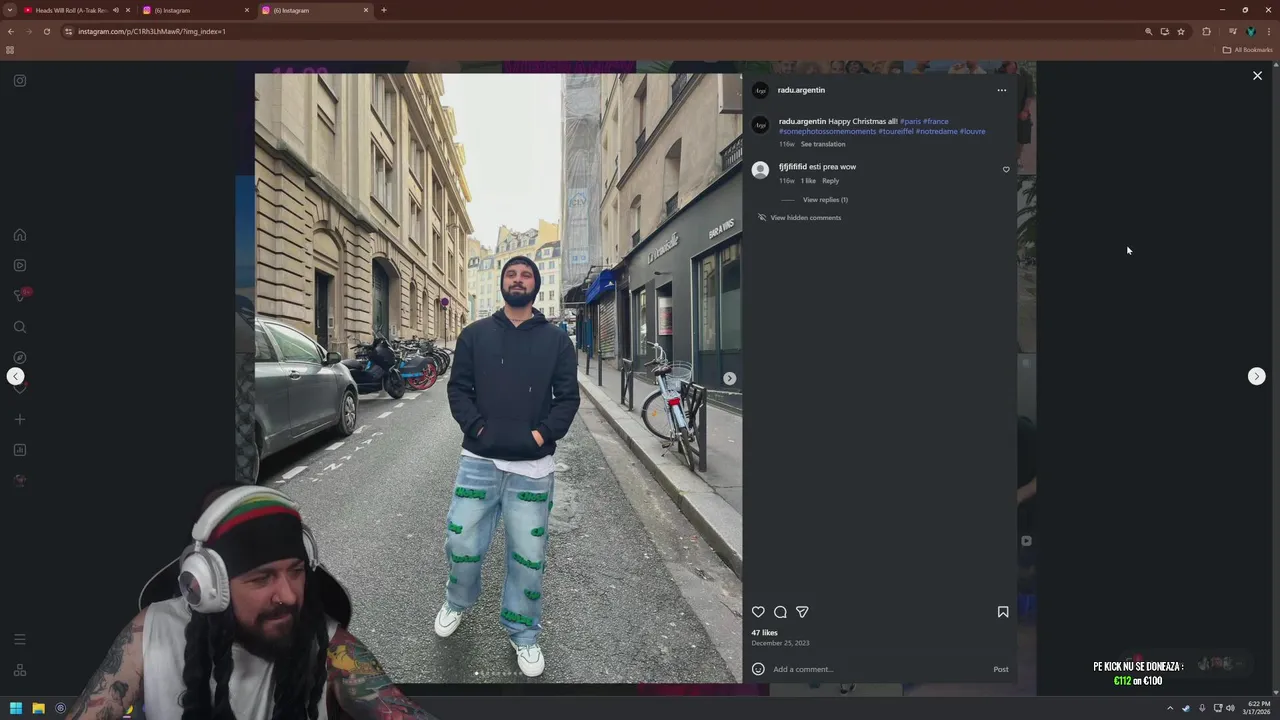Close the post viewer with X
The image size is (1280, 720).
tap(1257, 76)
